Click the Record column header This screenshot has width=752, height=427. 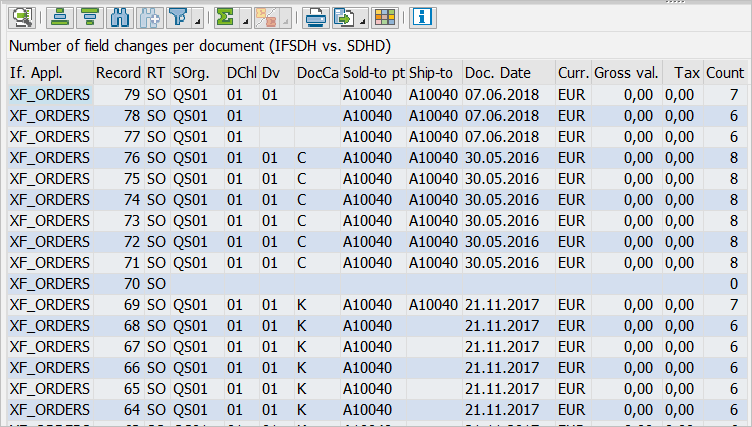(x=117, y=73)
